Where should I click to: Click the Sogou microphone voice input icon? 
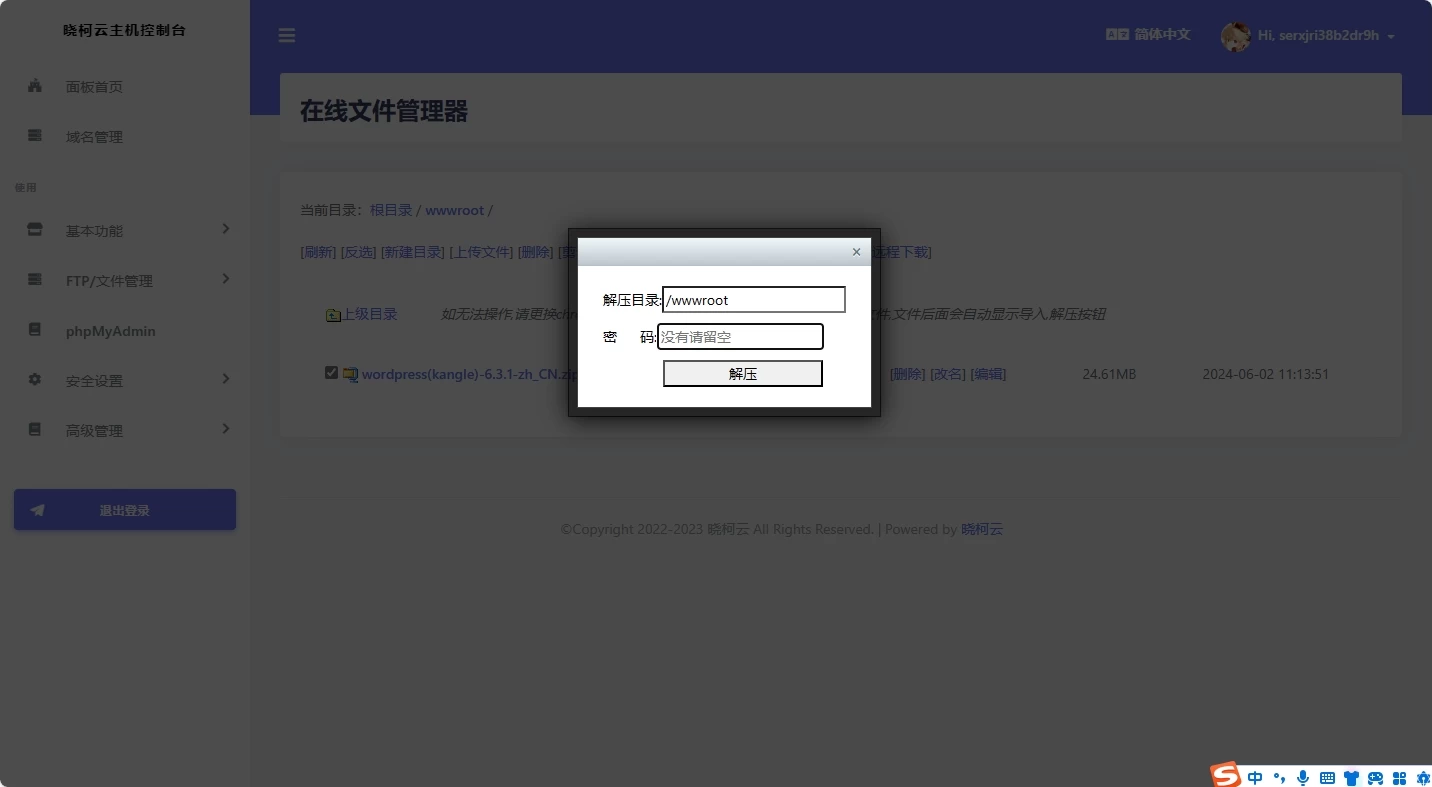click(x=1303, y=777)
